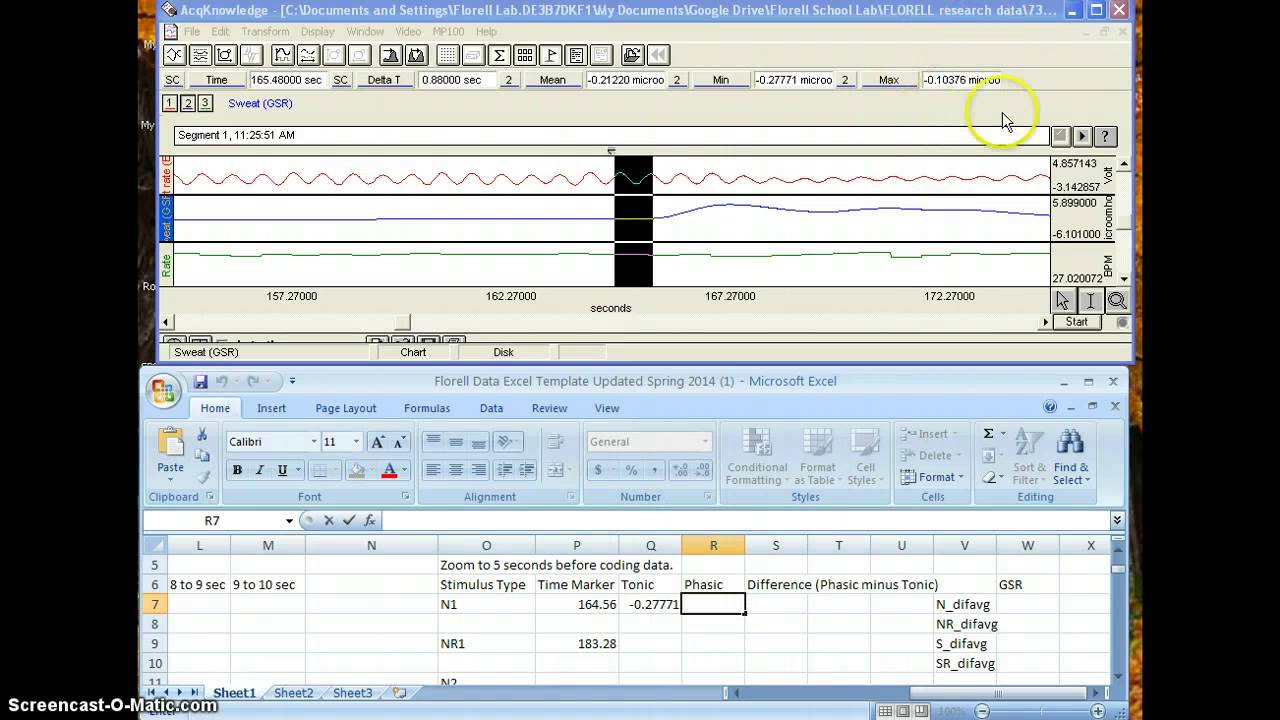Switch to the Sheet2 worksheet tab

tap(293, 693)
